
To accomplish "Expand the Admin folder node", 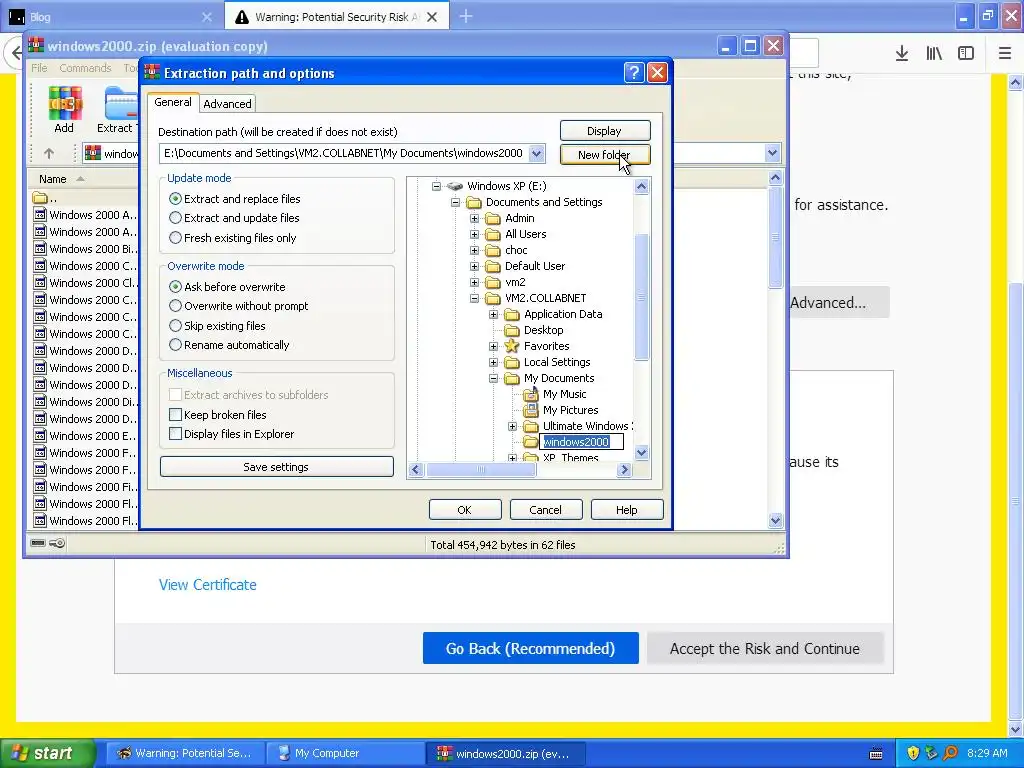I will click(x=475, y=218).
